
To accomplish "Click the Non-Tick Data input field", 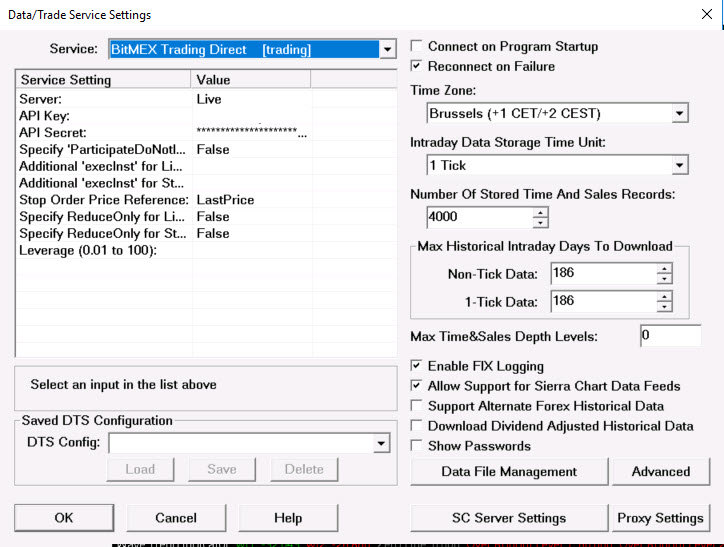I will [x=603, y=273].
